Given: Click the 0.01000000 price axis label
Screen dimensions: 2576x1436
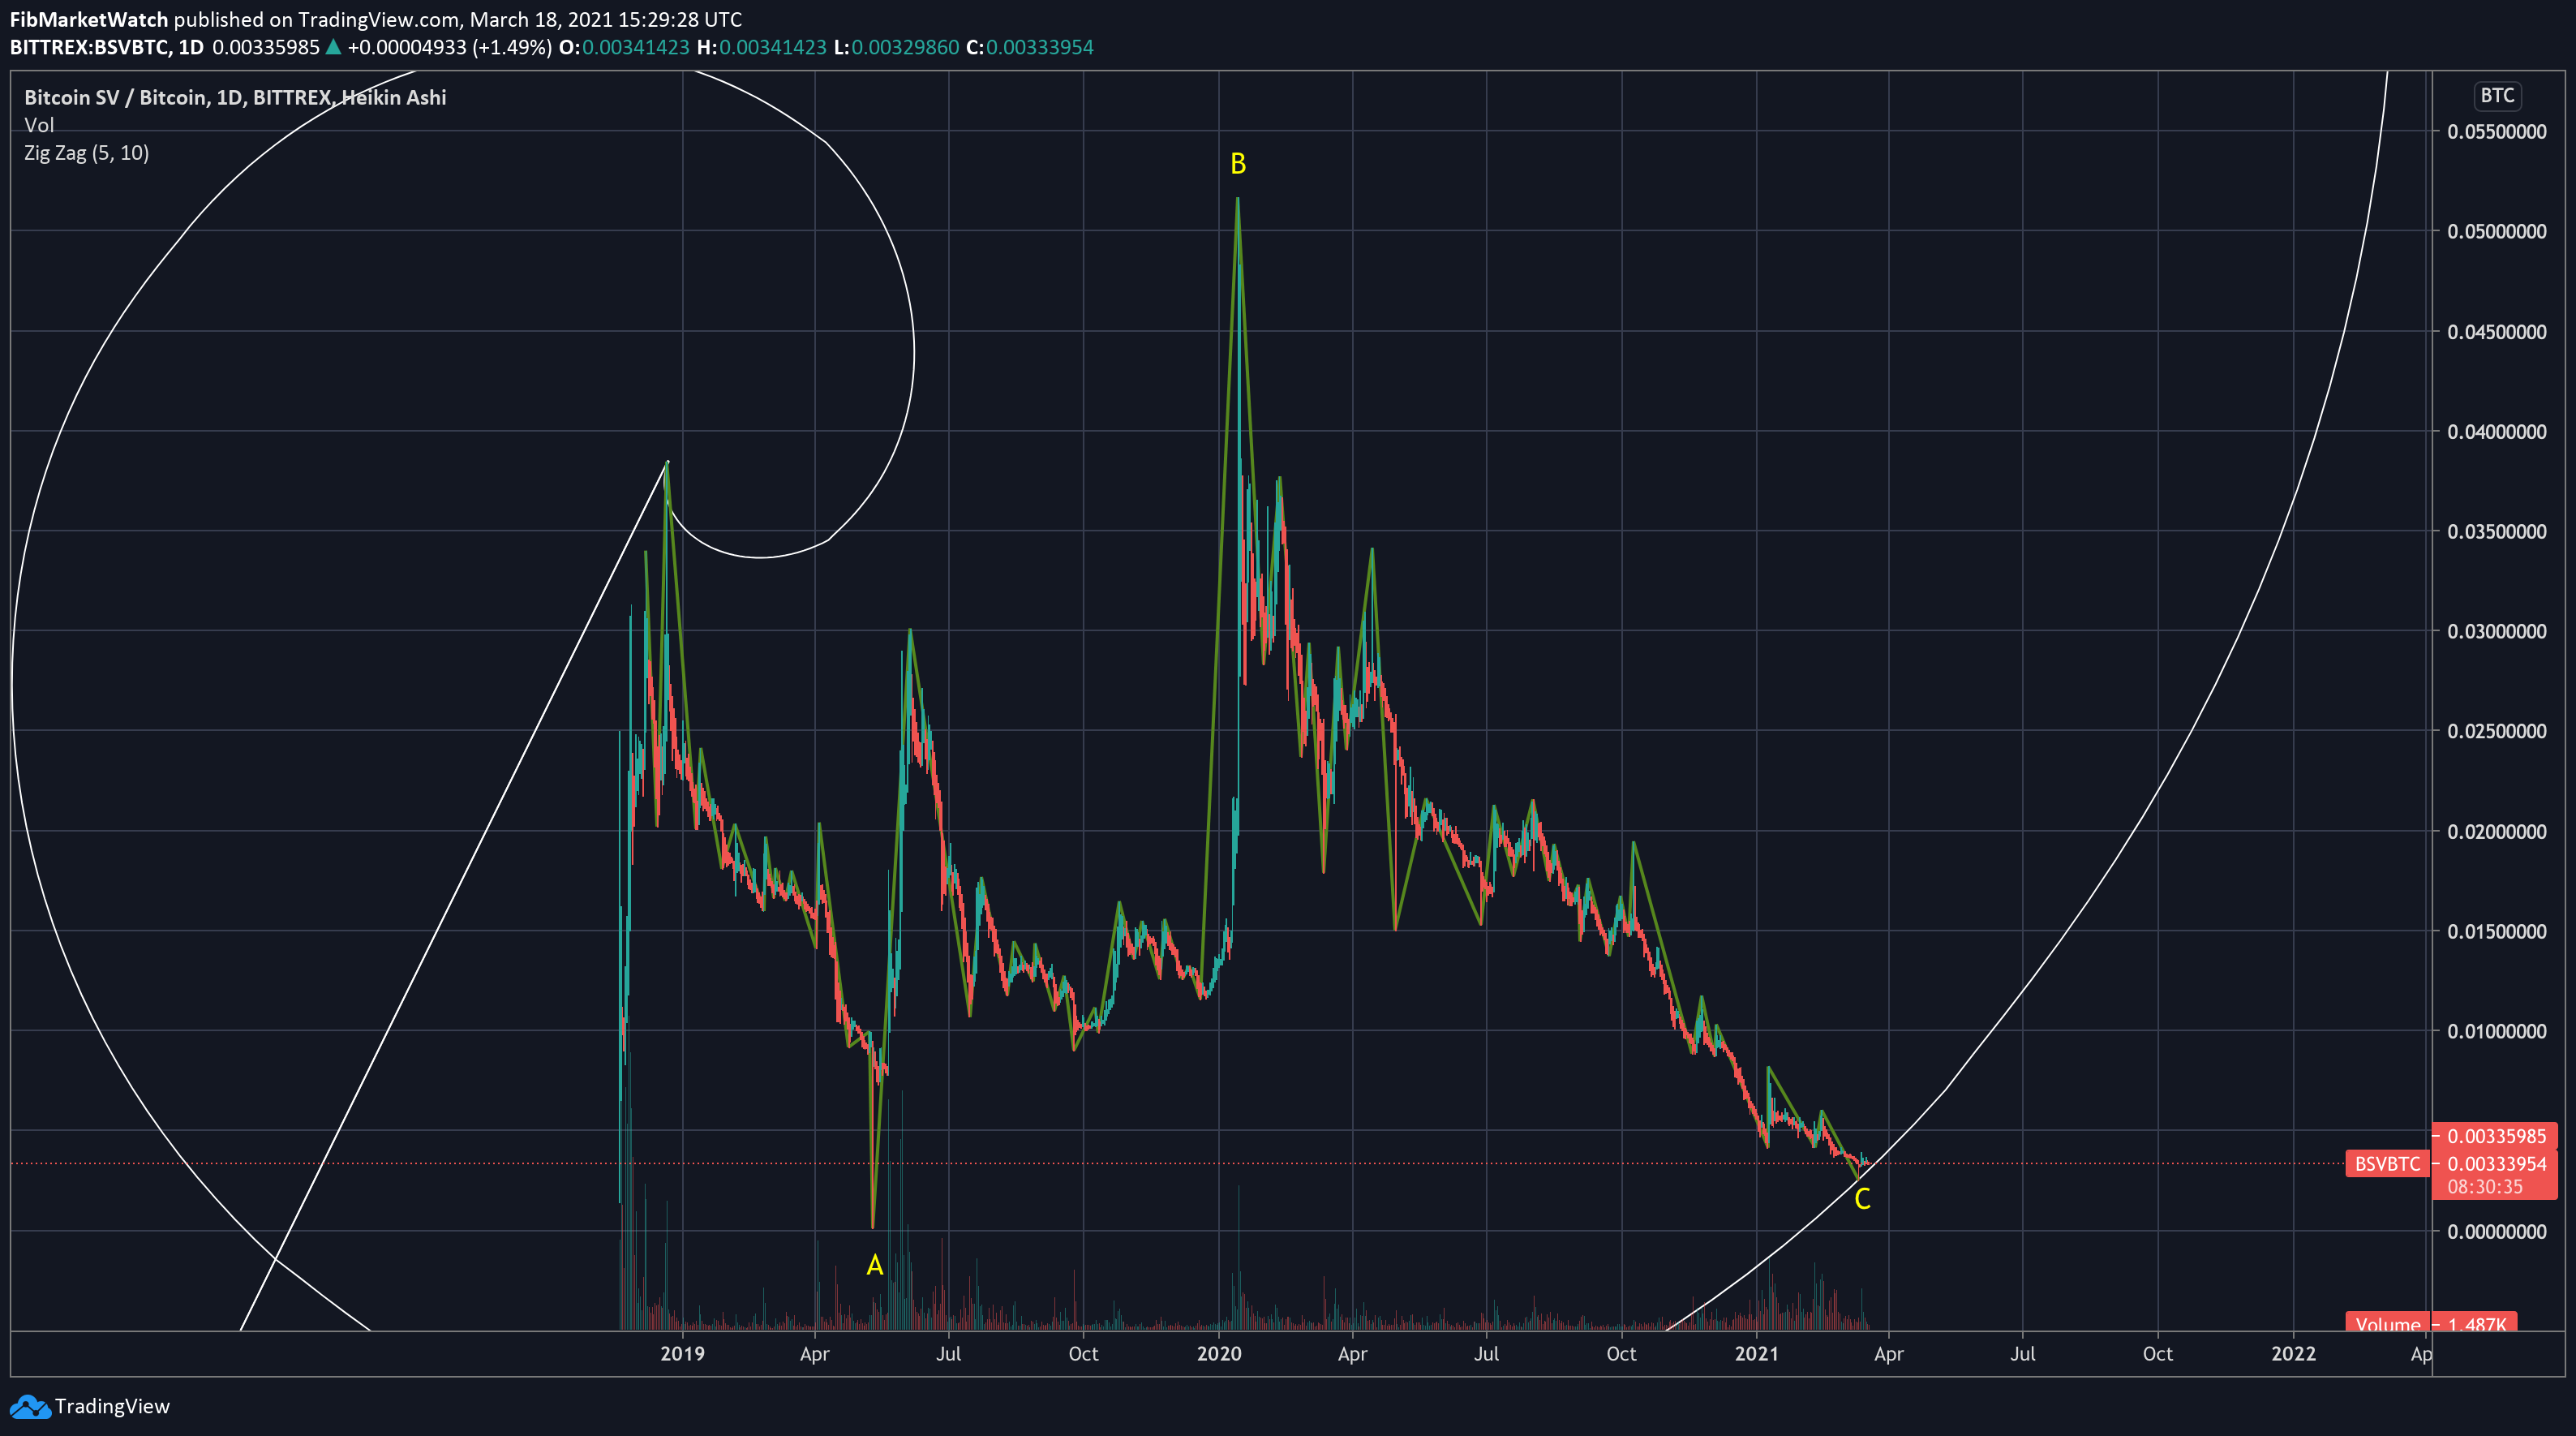Looking at the screenshot, I should (2497, 1031).
